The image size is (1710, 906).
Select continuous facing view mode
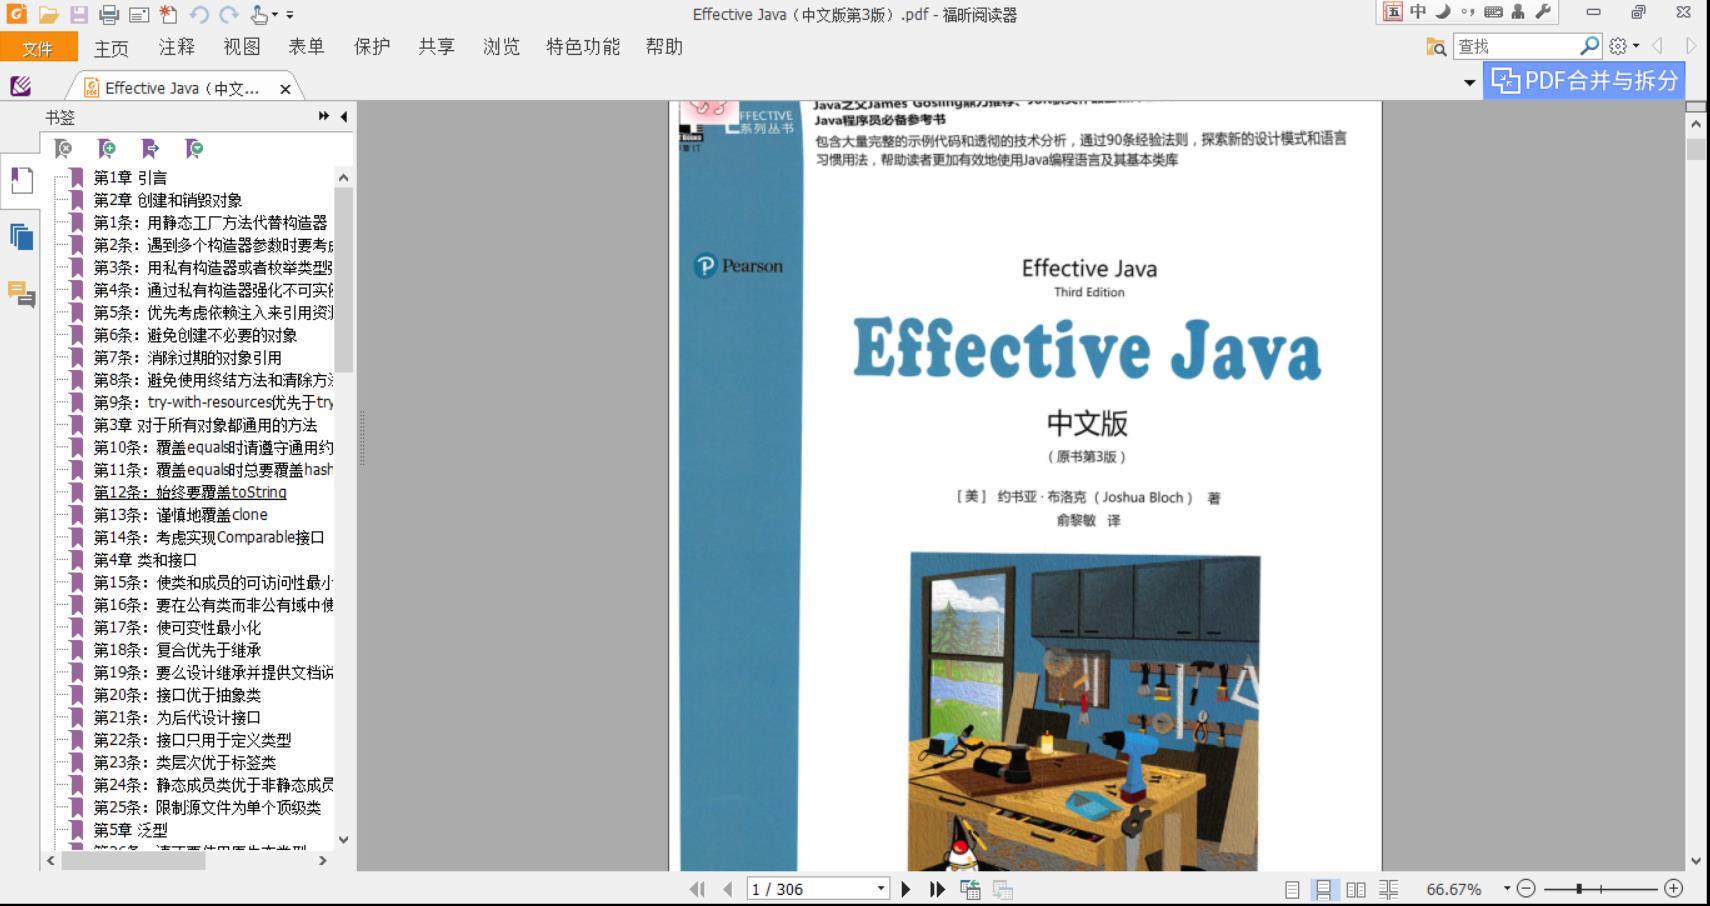pos(1388,889)
